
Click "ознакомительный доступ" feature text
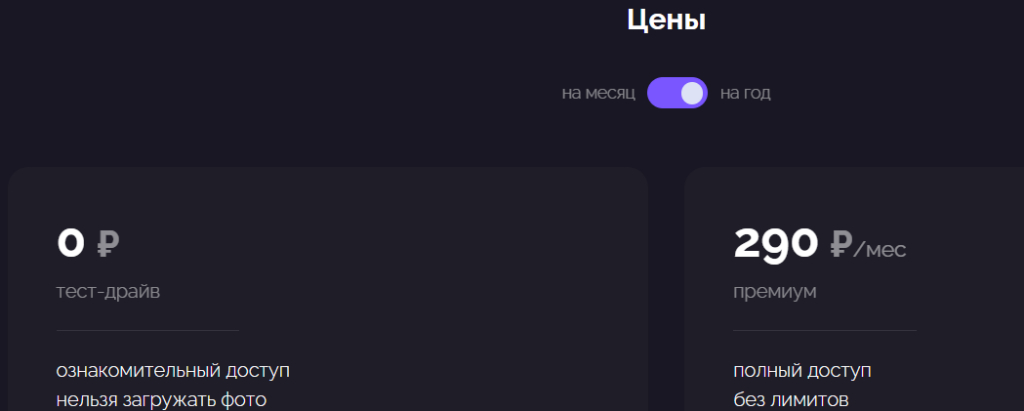pos(173,371)
